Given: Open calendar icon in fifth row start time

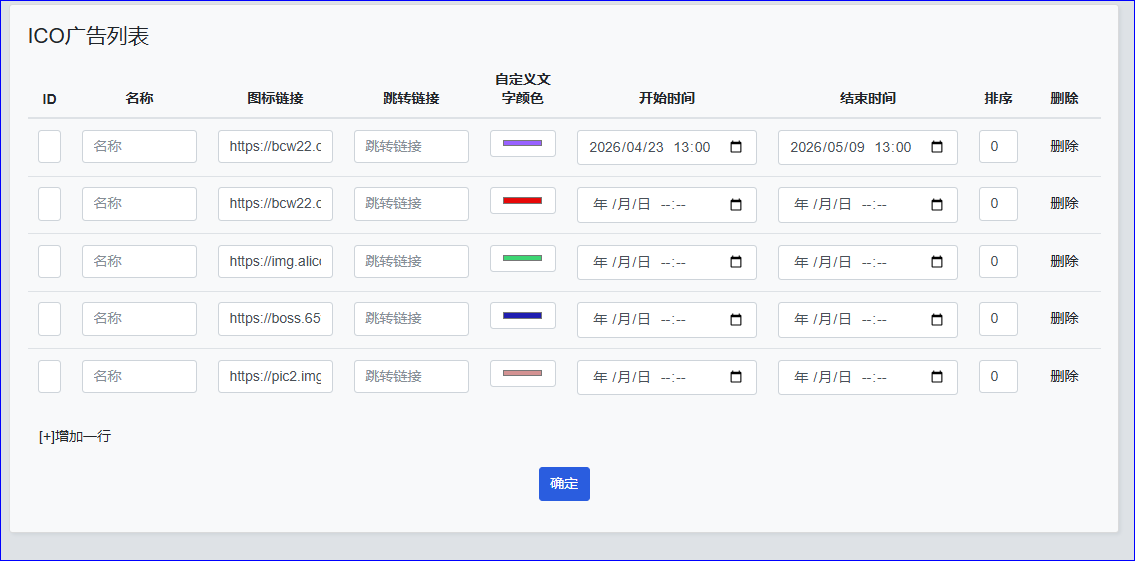Looking at the screenshot, I should (736, 377).
